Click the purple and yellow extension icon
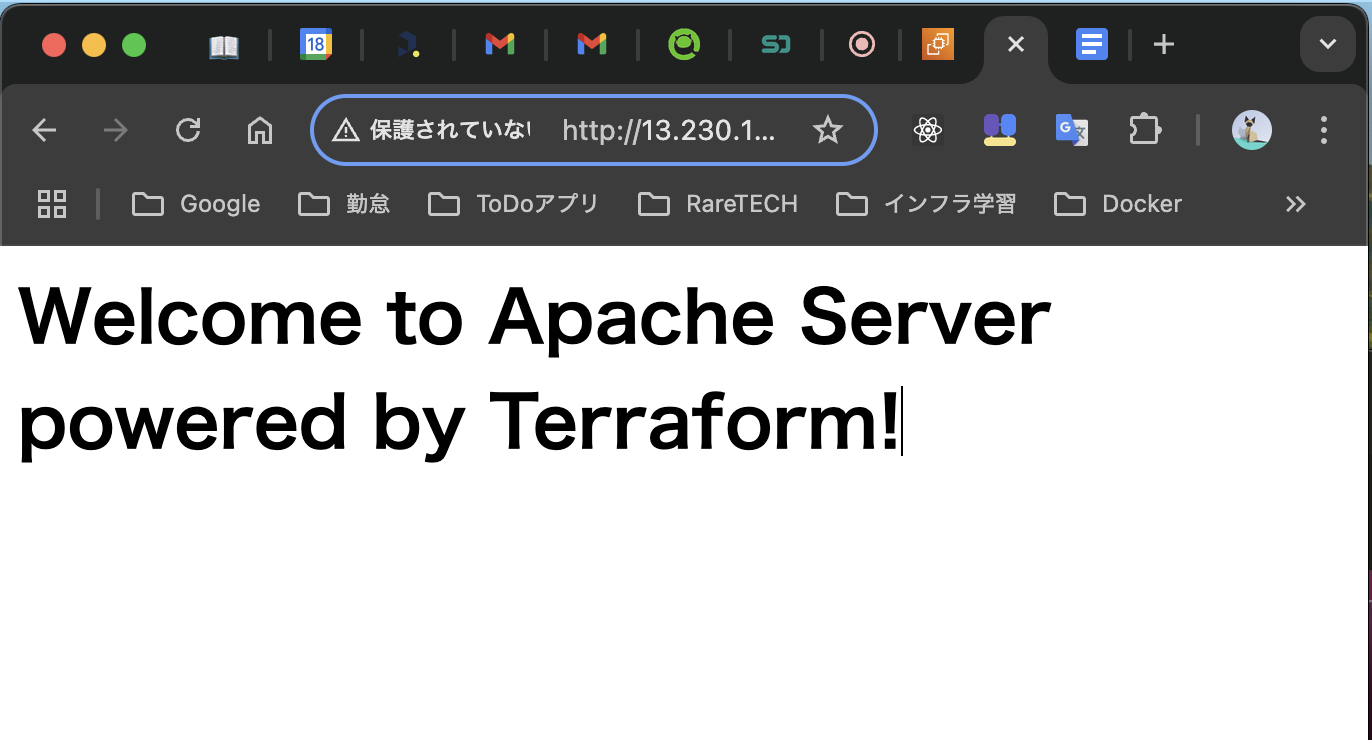Image resolution: width=1372 pixels, height=740 pixels. coord(1000,130)
